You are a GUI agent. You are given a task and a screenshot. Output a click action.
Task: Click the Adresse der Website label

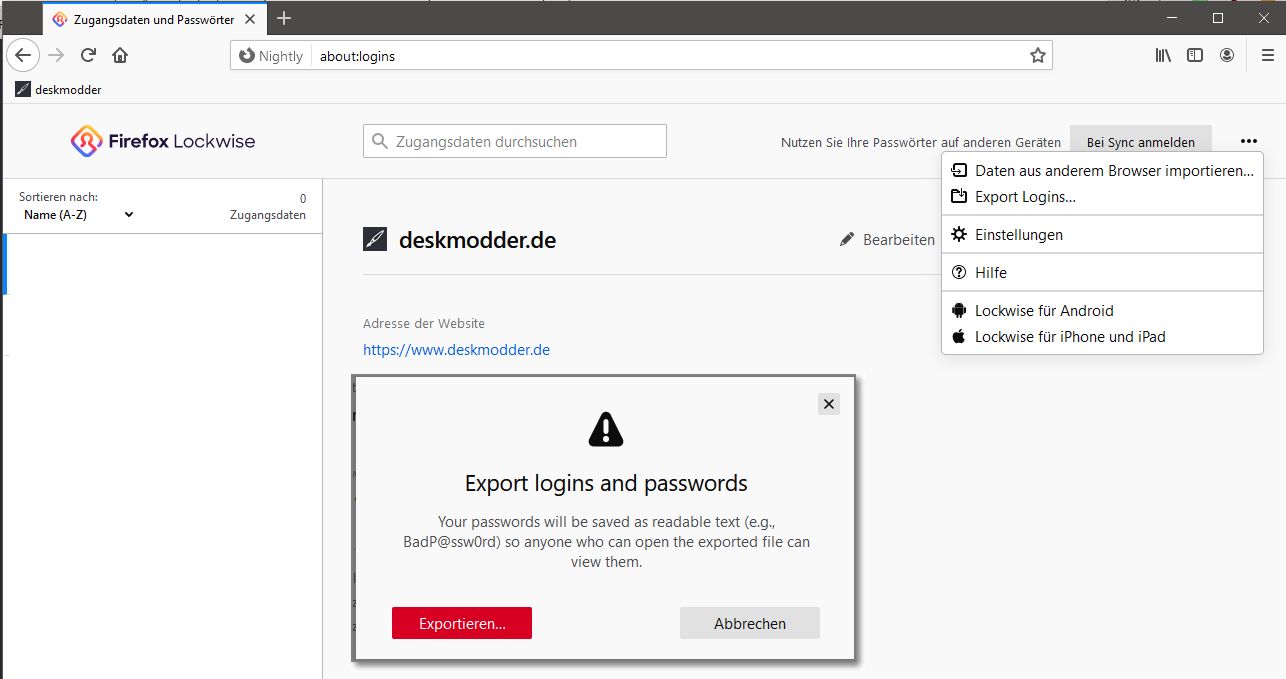click(424, 324)
